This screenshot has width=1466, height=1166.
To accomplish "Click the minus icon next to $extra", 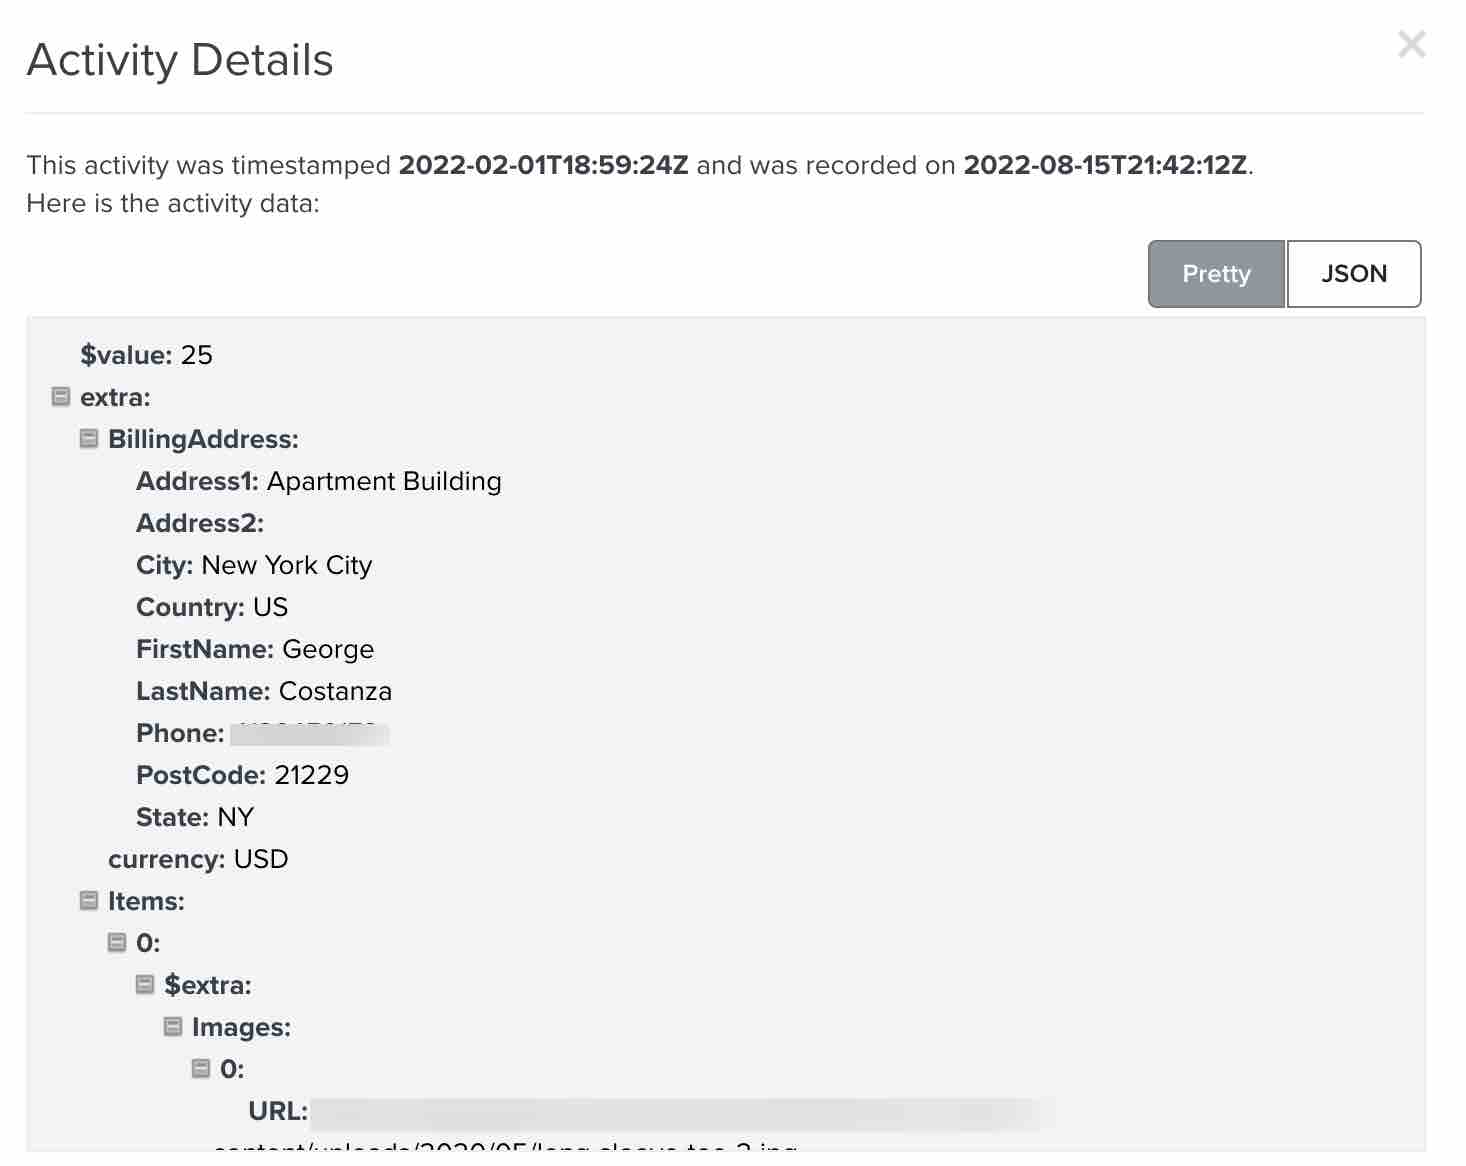I will [143, 984].
